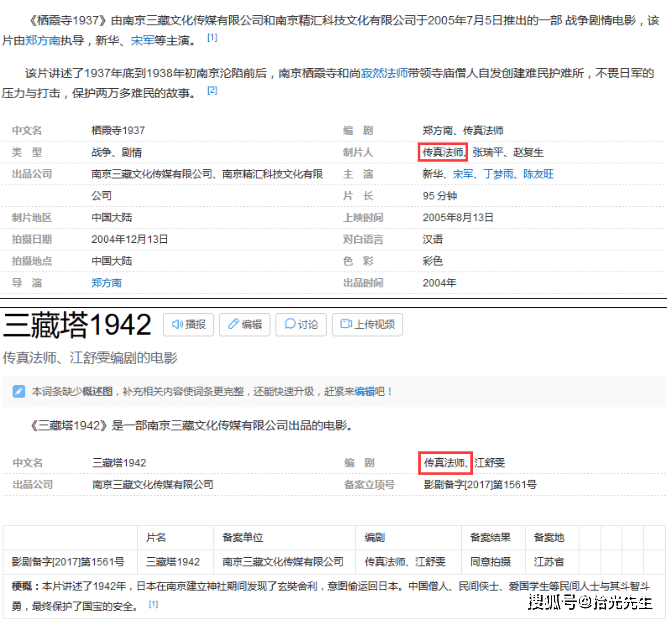
Task: Open the 宋军 link in the 主演 row
Action: coord(463,174)
